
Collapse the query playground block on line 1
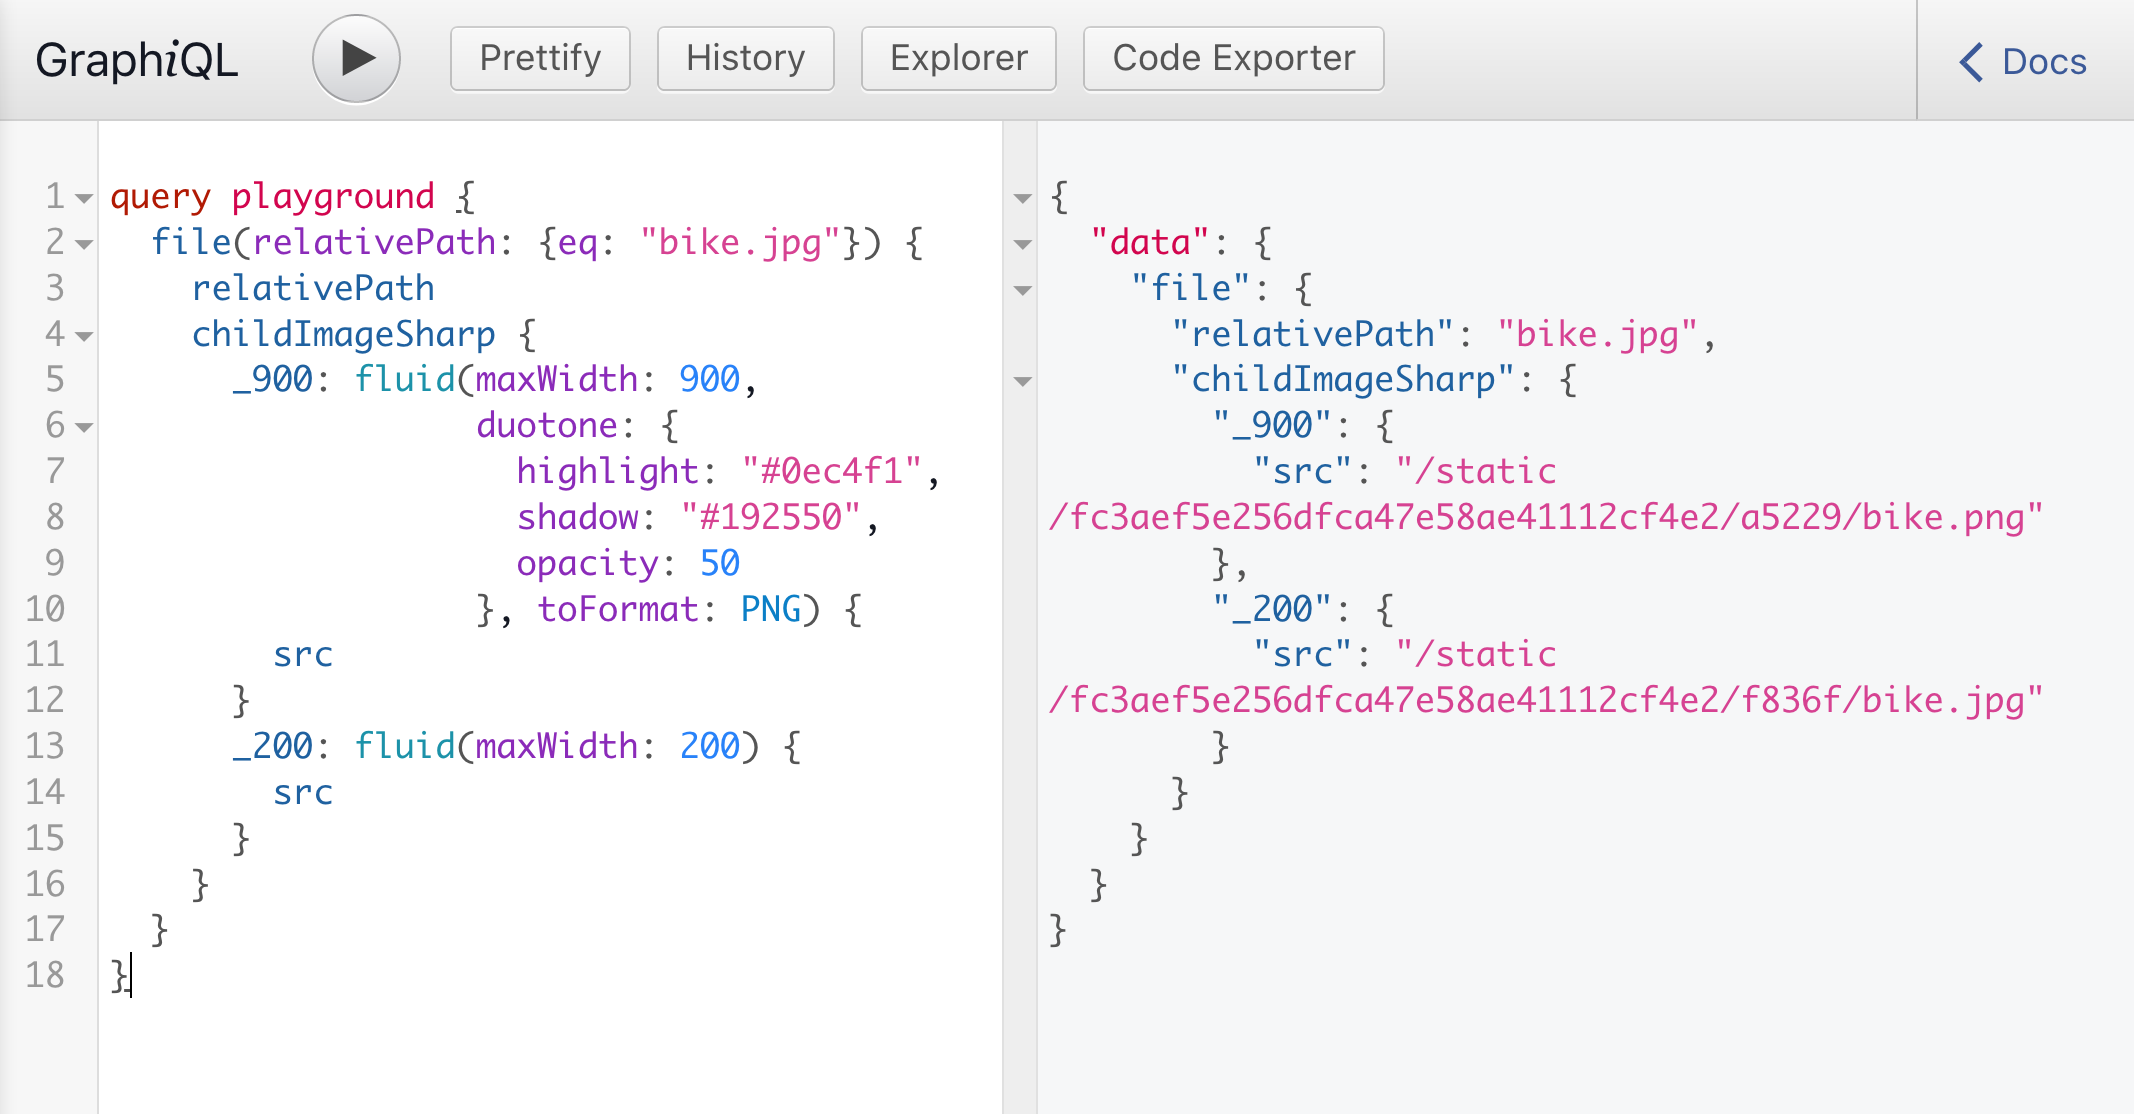point(85,198)
